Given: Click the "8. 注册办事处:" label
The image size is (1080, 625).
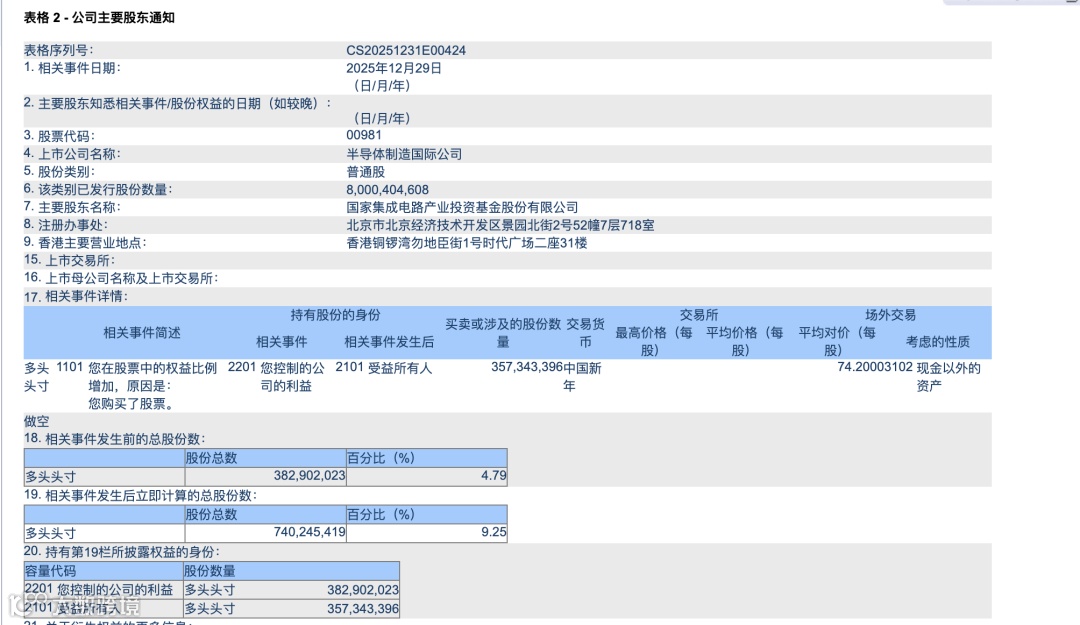Looking at the screenshot, I should 65,225.
